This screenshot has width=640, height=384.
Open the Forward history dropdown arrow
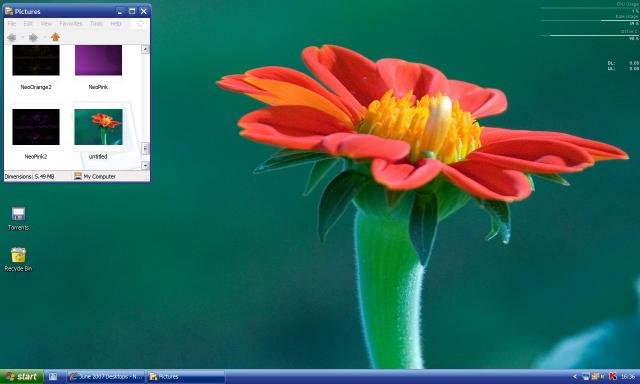click(44, 38)
